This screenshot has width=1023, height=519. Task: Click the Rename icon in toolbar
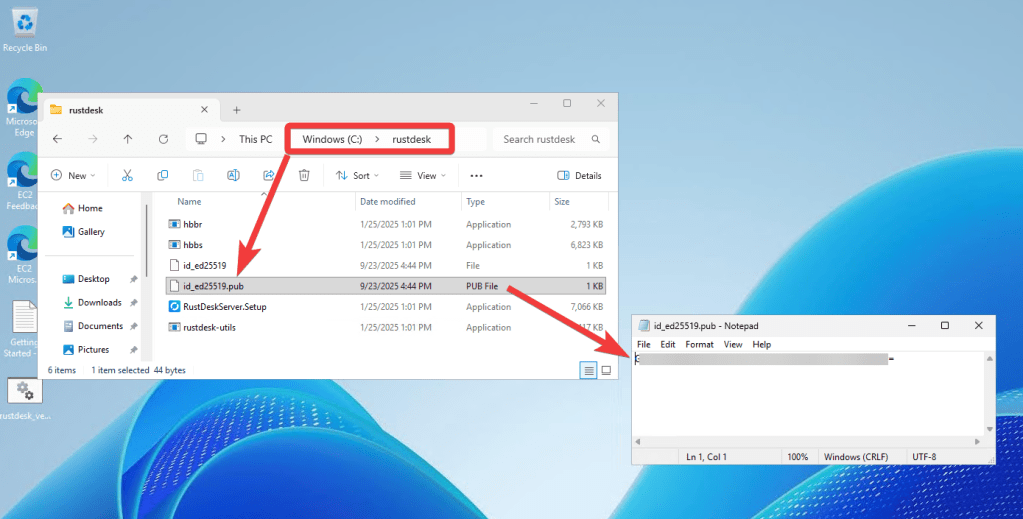pos(233,175)
